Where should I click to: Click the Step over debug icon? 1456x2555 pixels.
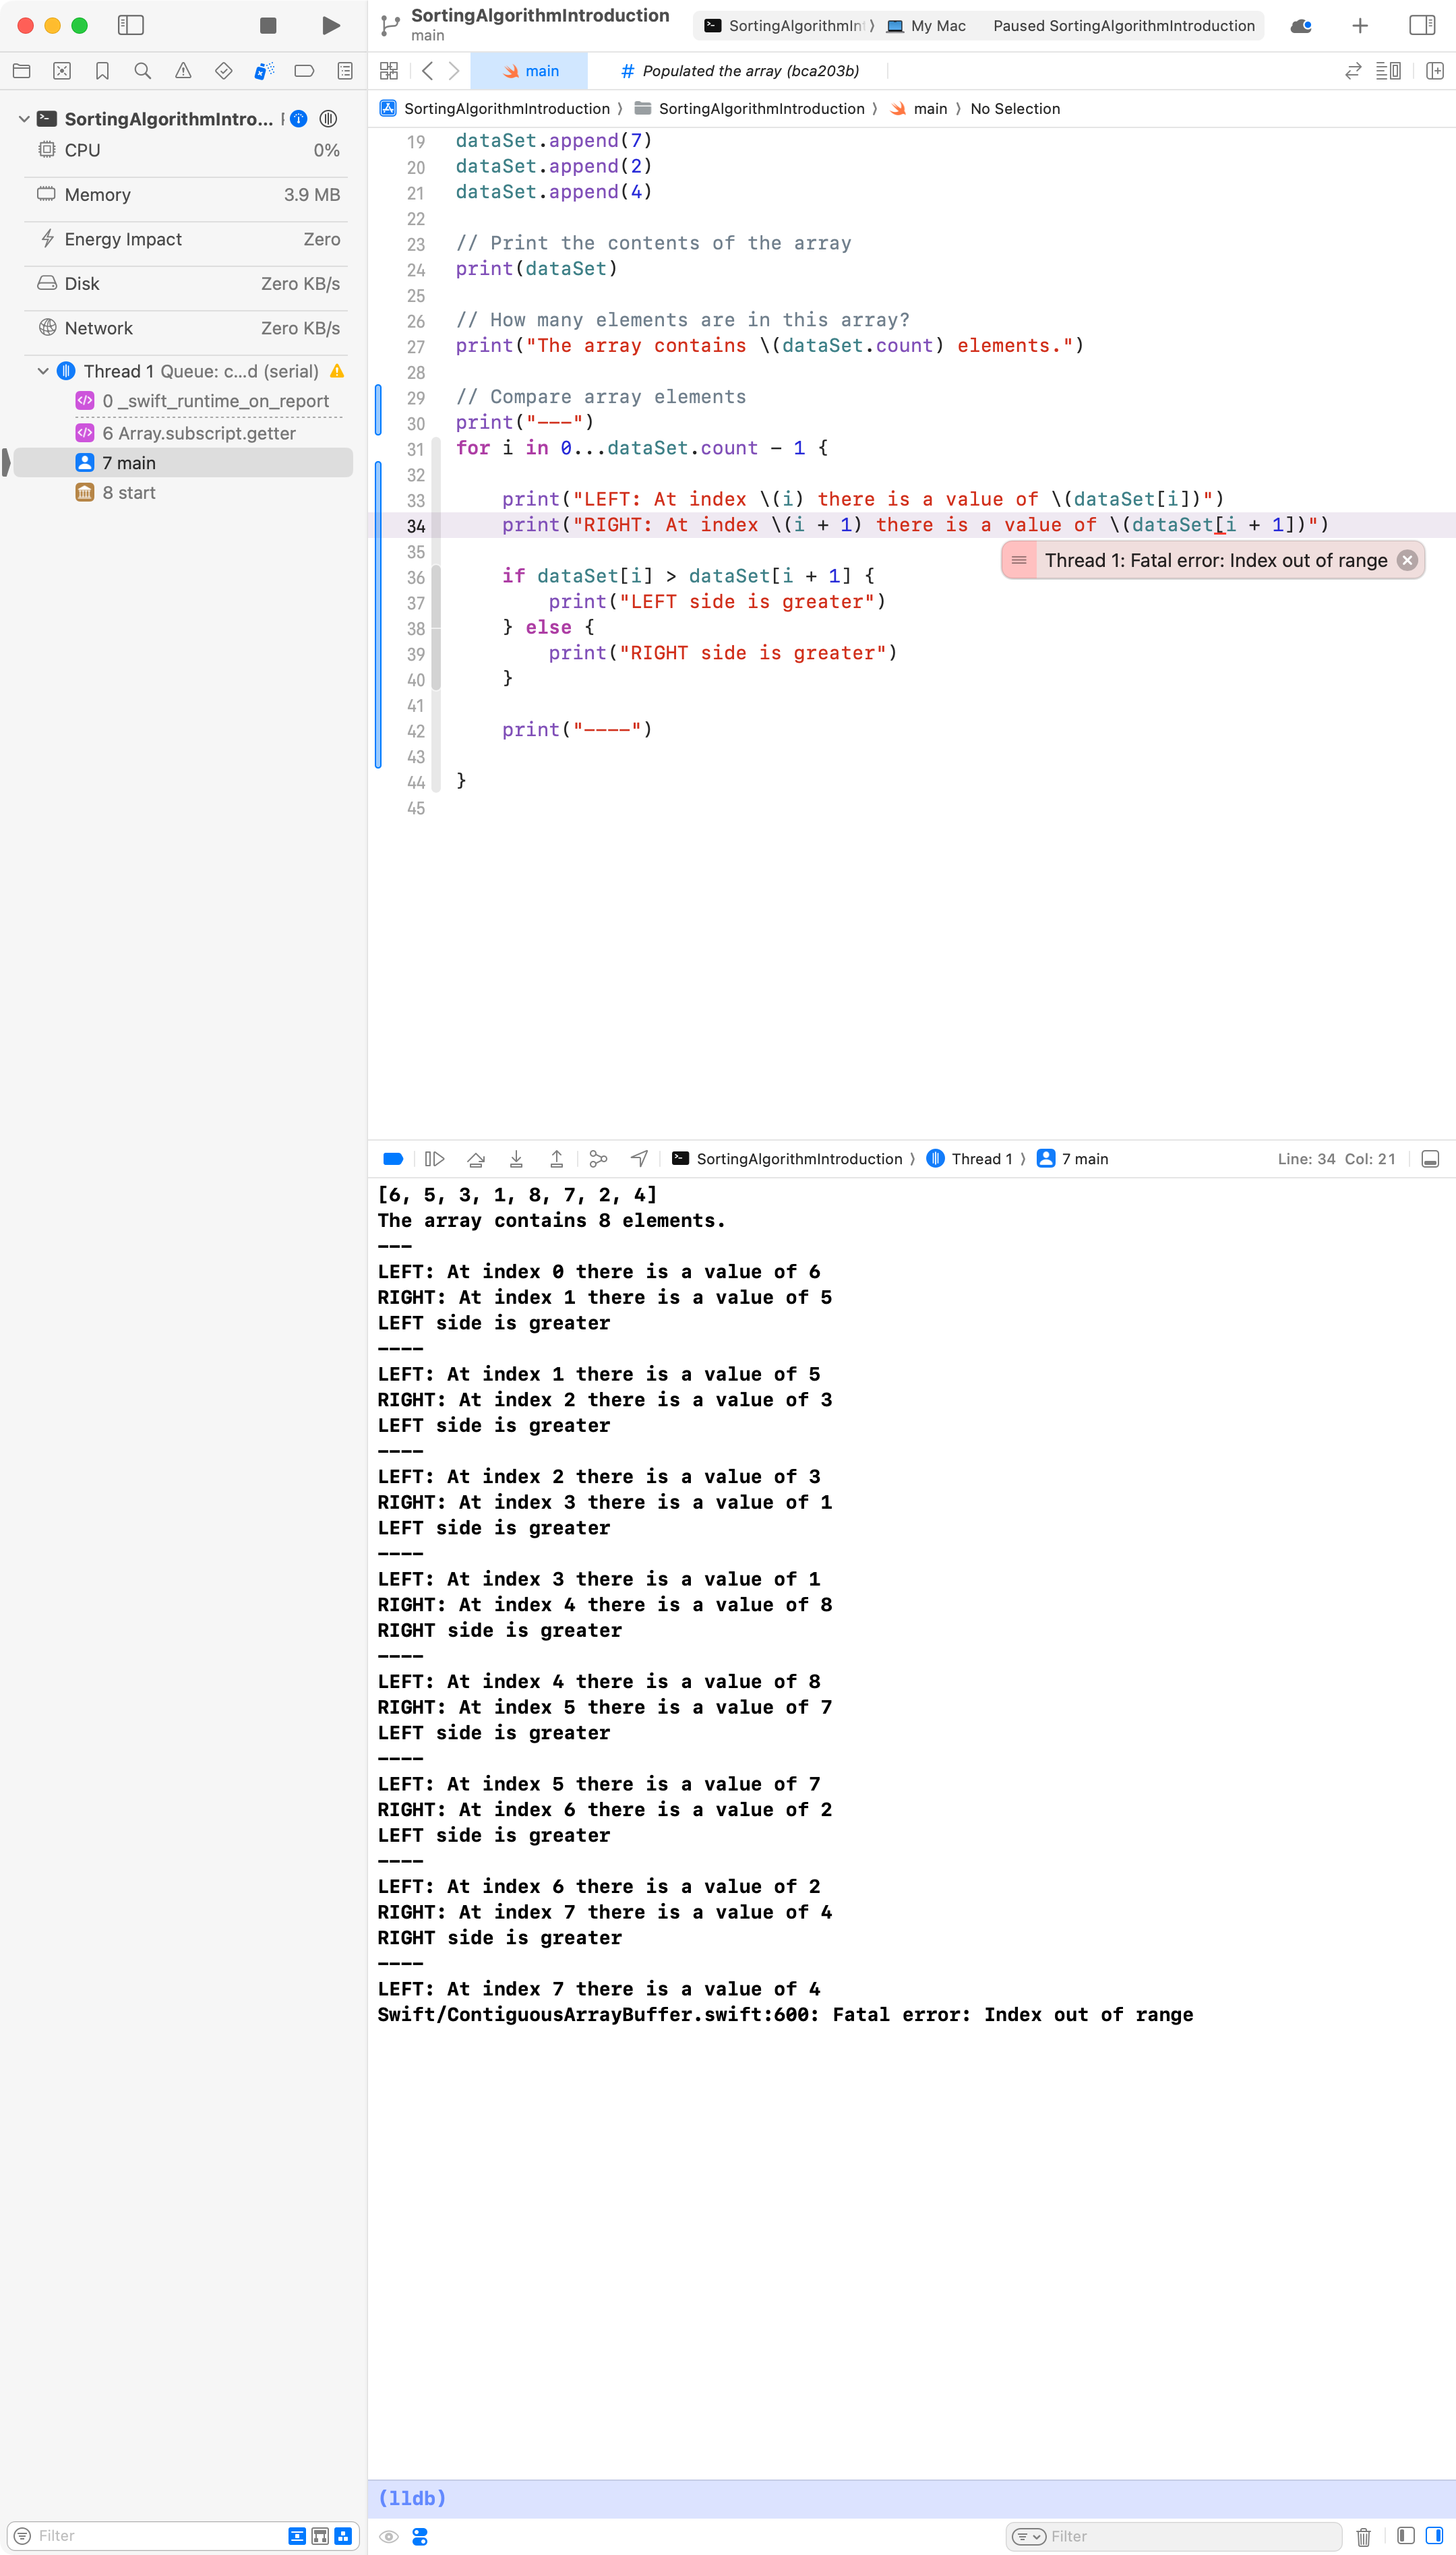(x=476, y=1158)
